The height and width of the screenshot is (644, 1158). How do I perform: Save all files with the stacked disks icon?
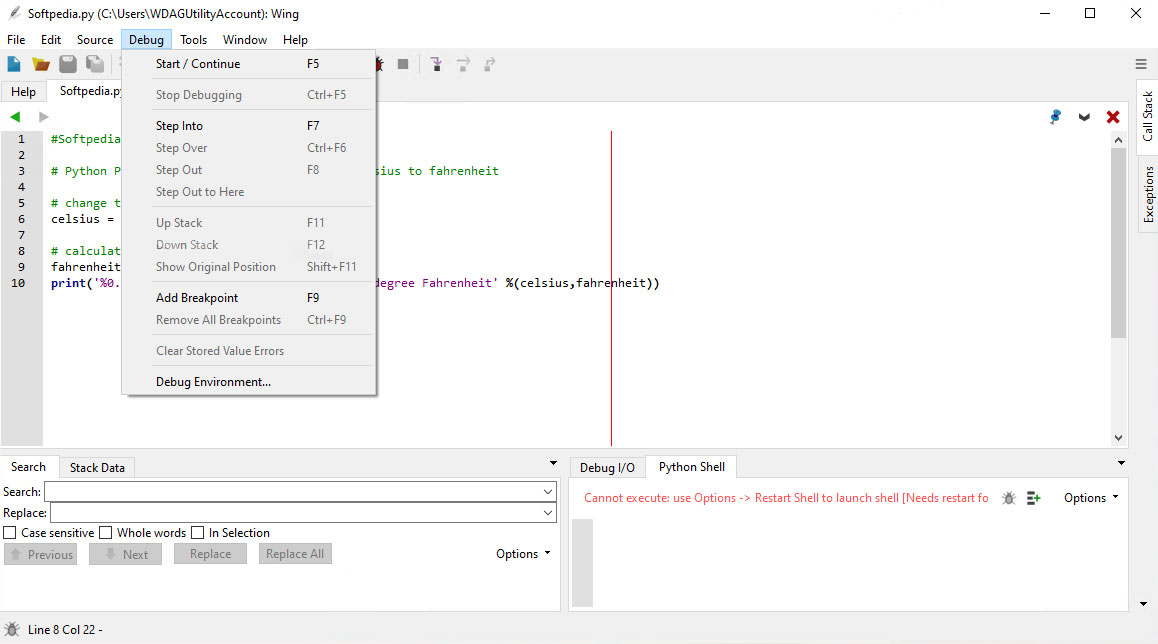tap(95, 64)
